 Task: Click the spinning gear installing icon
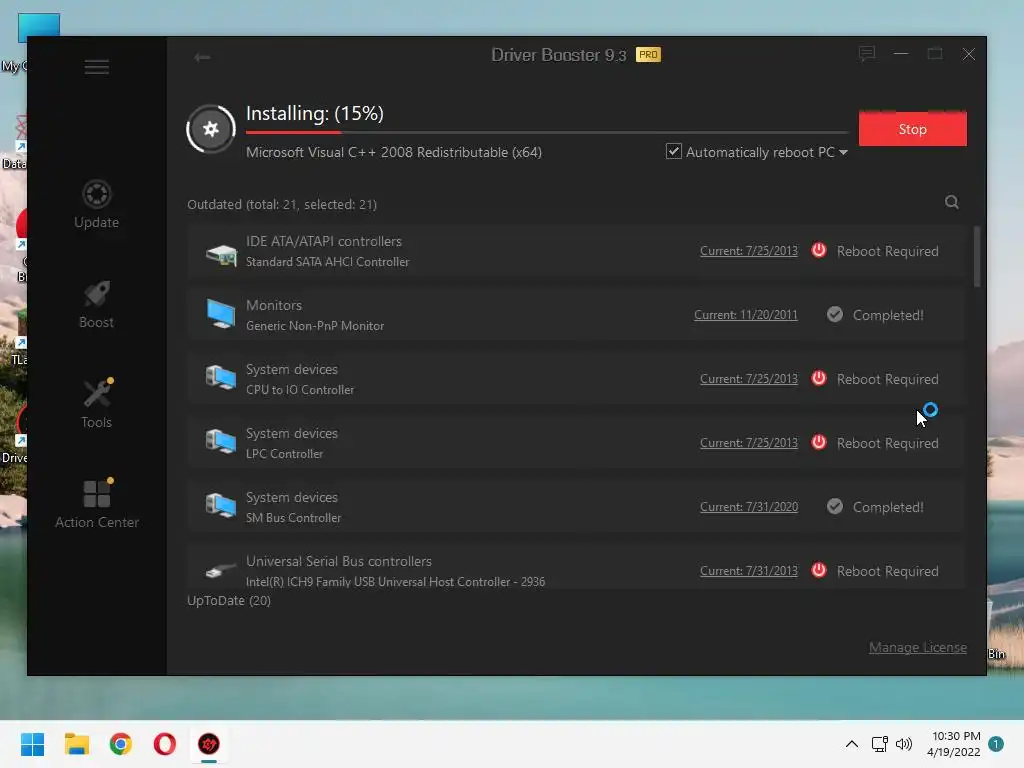coord(210,129)
